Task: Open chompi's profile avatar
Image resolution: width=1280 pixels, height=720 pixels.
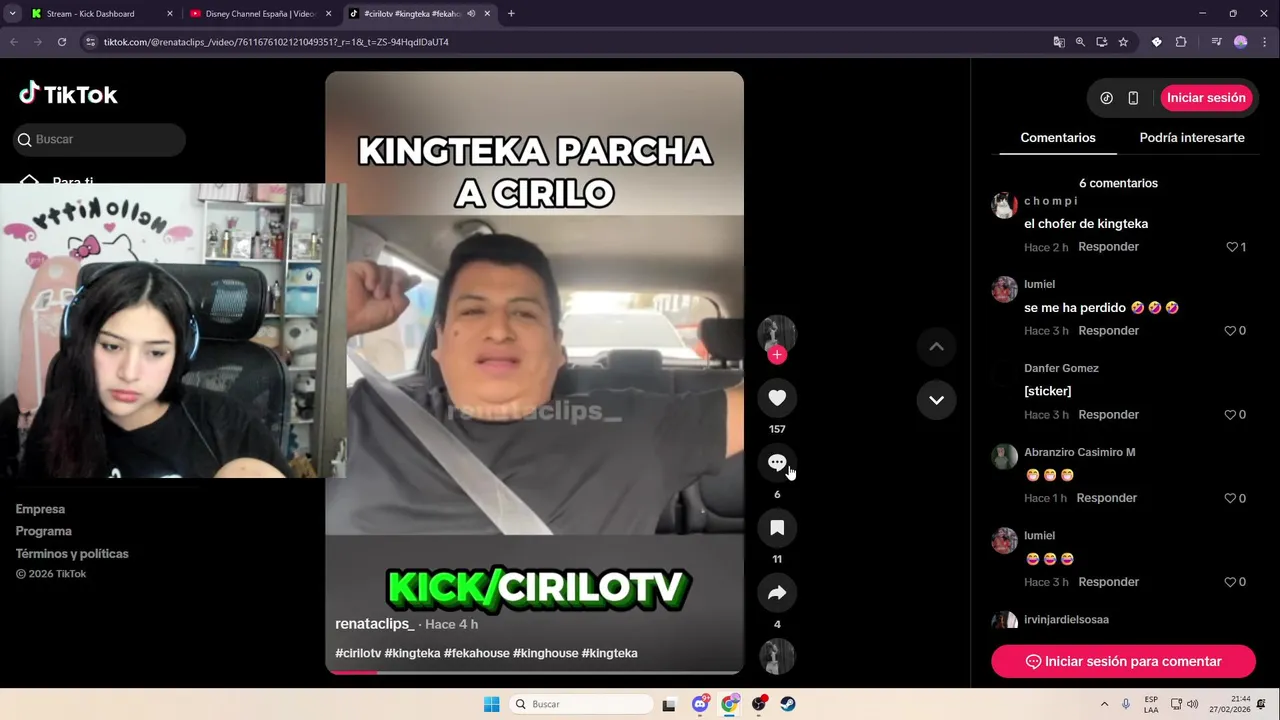Action: click(1004, 205)
